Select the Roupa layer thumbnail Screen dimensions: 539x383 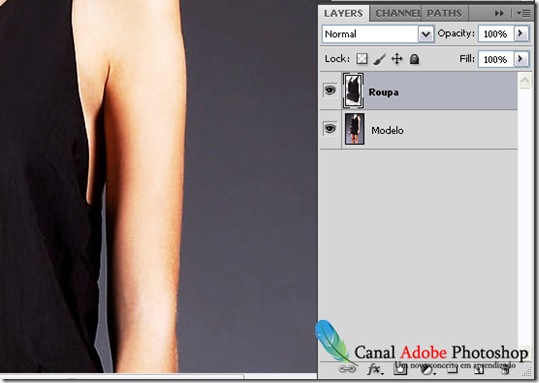tap(353, 91)
